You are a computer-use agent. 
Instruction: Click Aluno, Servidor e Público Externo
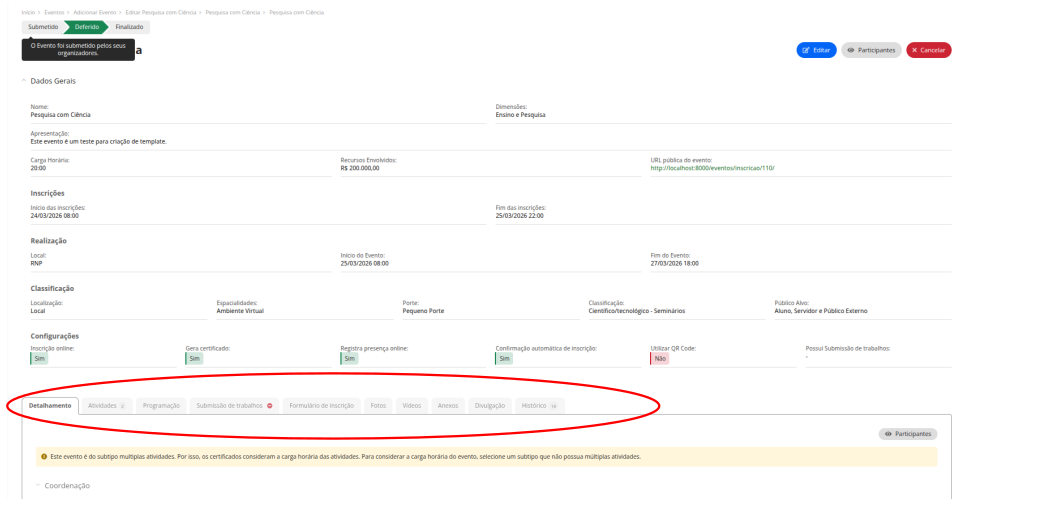coord(821,311)
